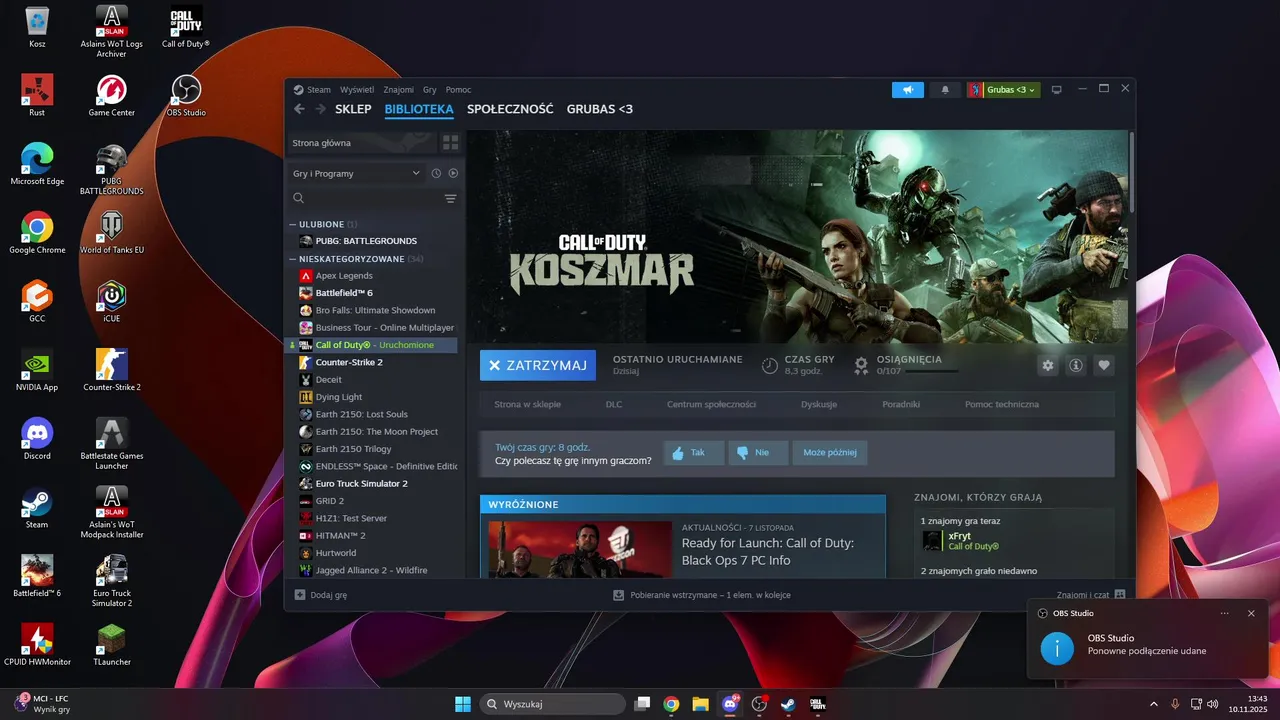
Task: Toggle recent activity sort clock icon
Action: point(436,173)
